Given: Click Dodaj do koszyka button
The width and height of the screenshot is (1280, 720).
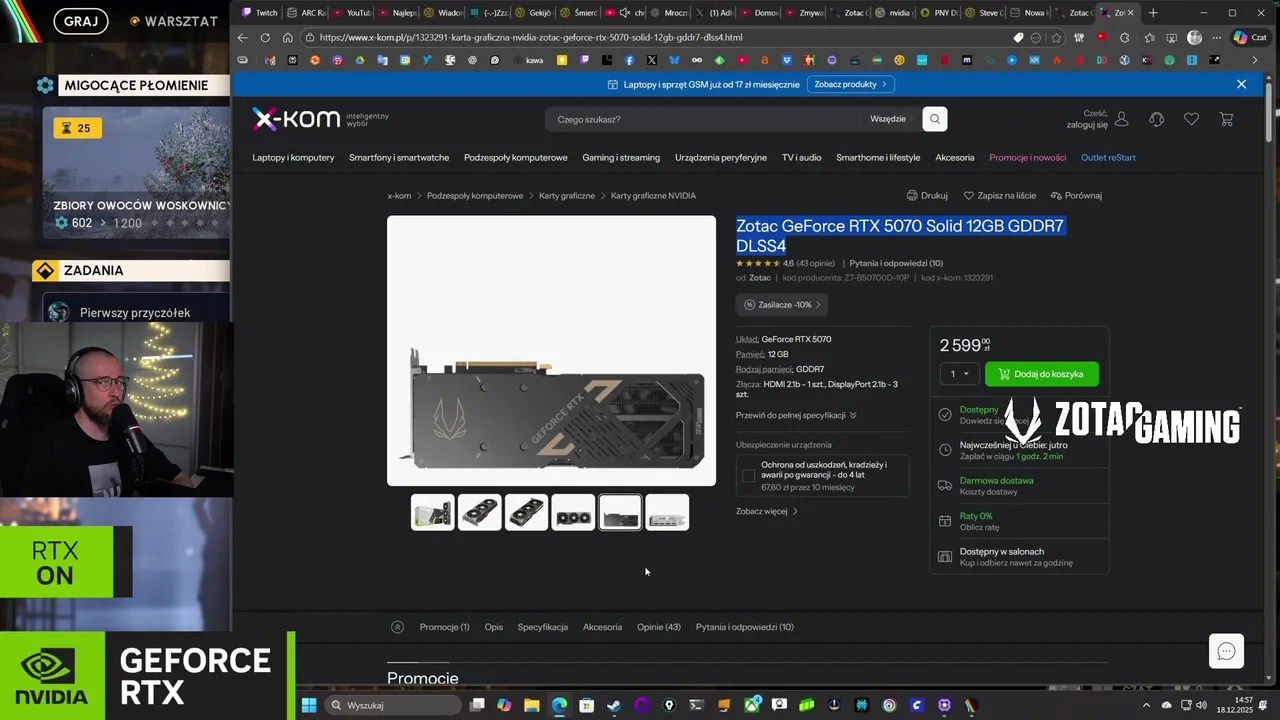Looking at the screenshot, I should 1041,374.
